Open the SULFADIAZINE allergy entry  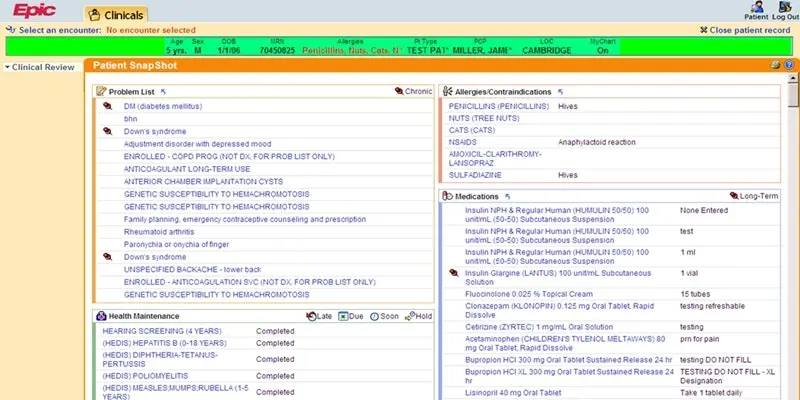tap(475, 175)
